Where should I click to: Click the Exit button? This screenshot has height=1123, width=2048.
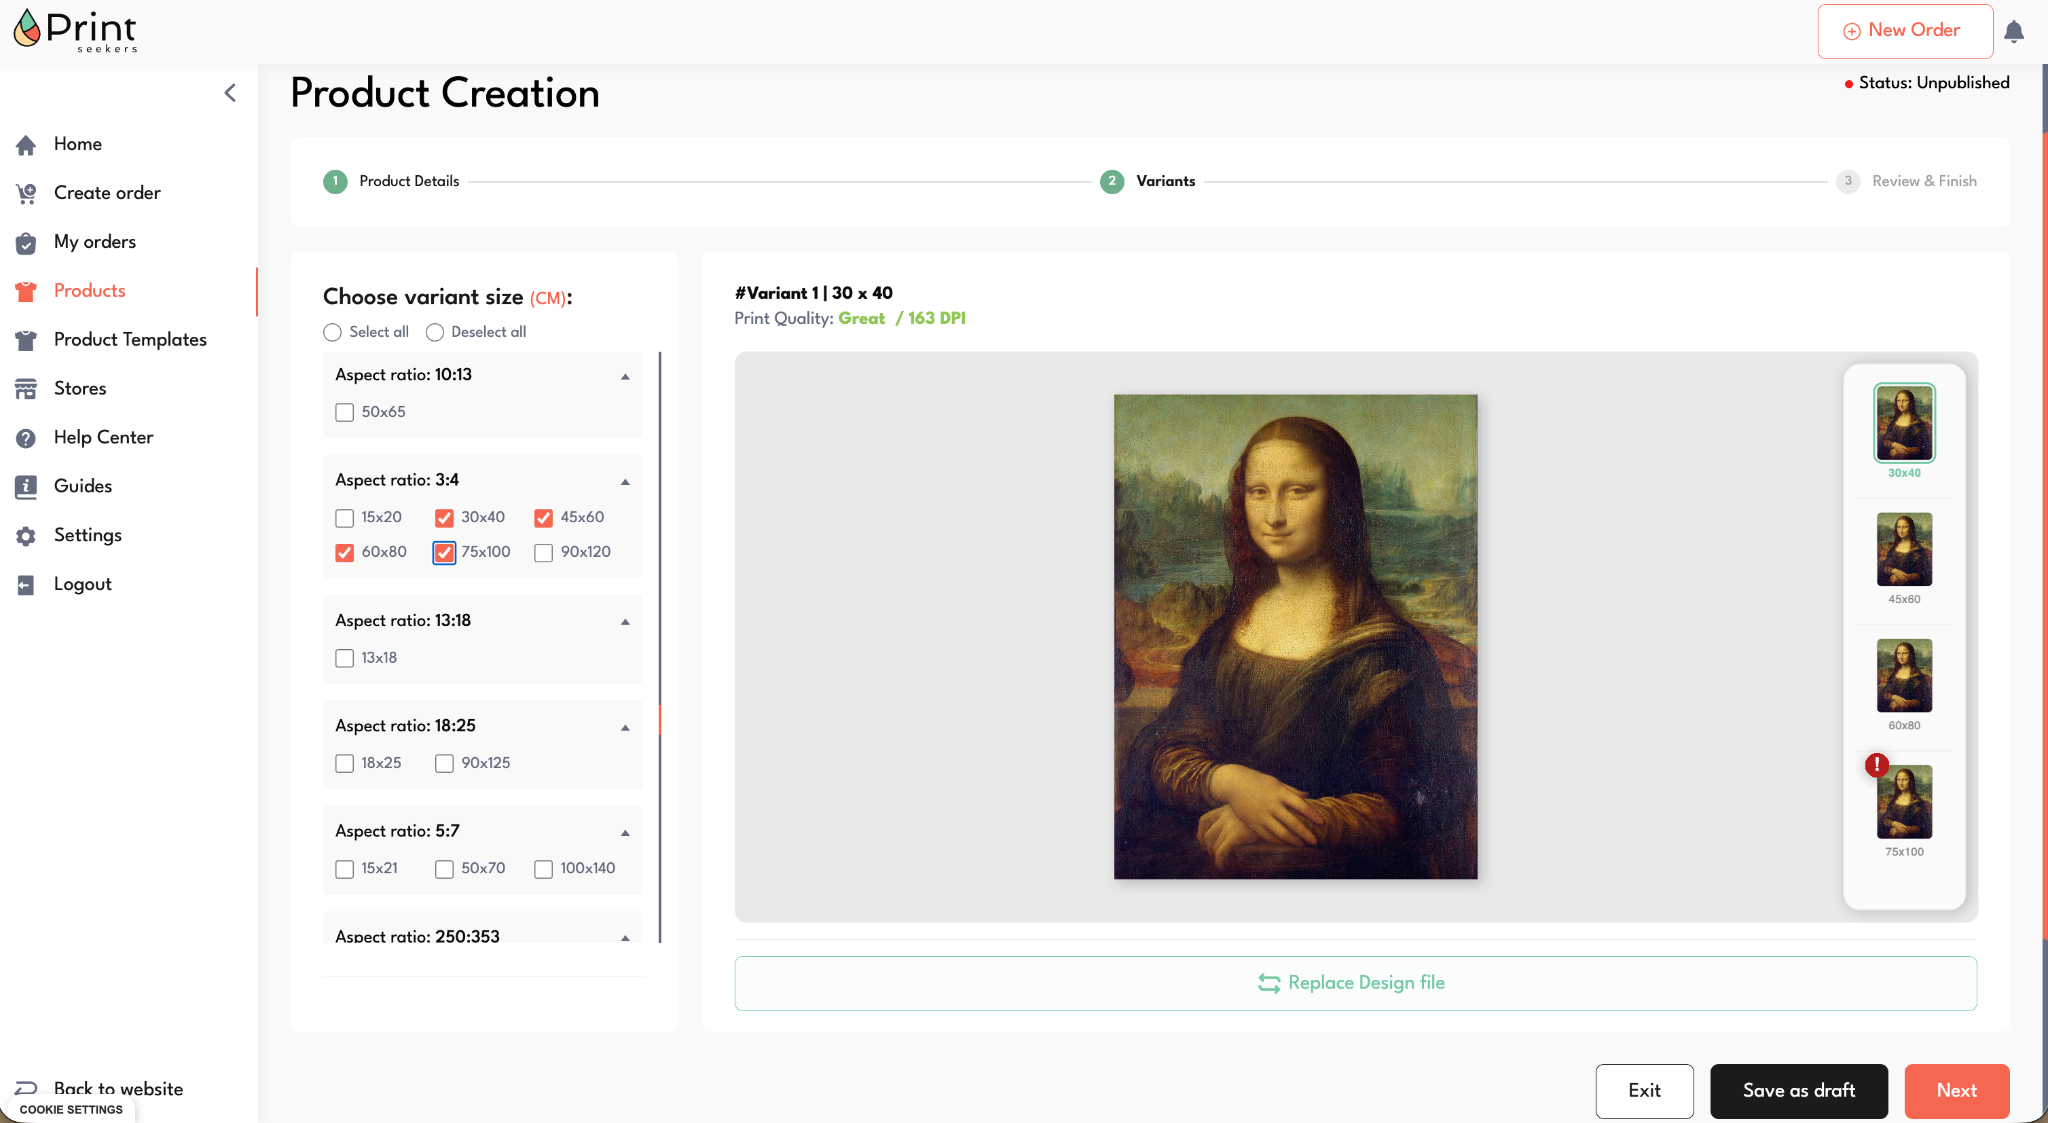click(1644, 1091)
